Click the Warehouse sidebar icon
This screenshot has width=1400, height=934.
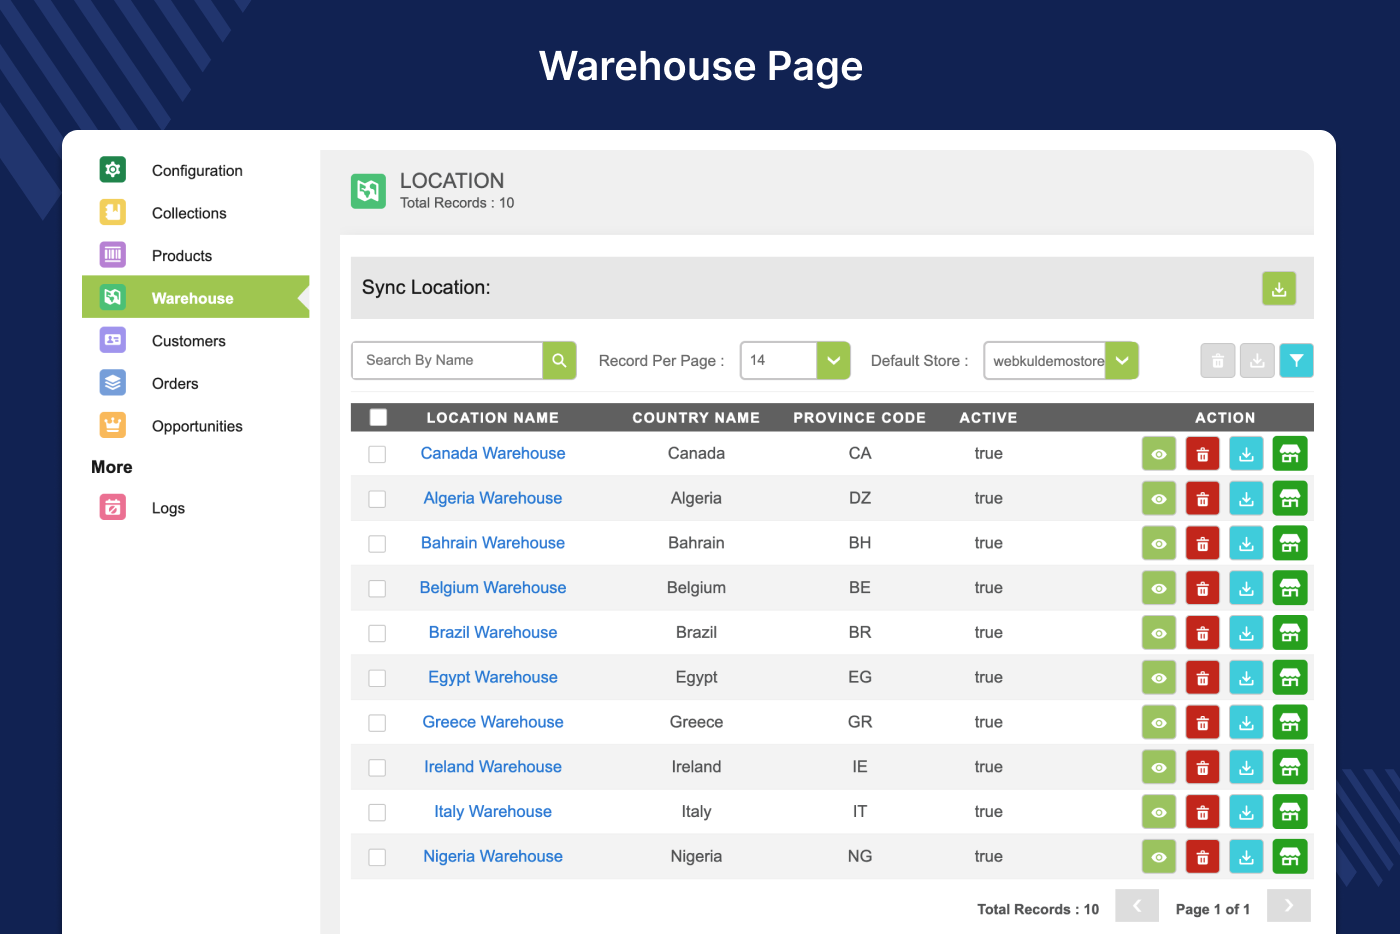[112, 297]
